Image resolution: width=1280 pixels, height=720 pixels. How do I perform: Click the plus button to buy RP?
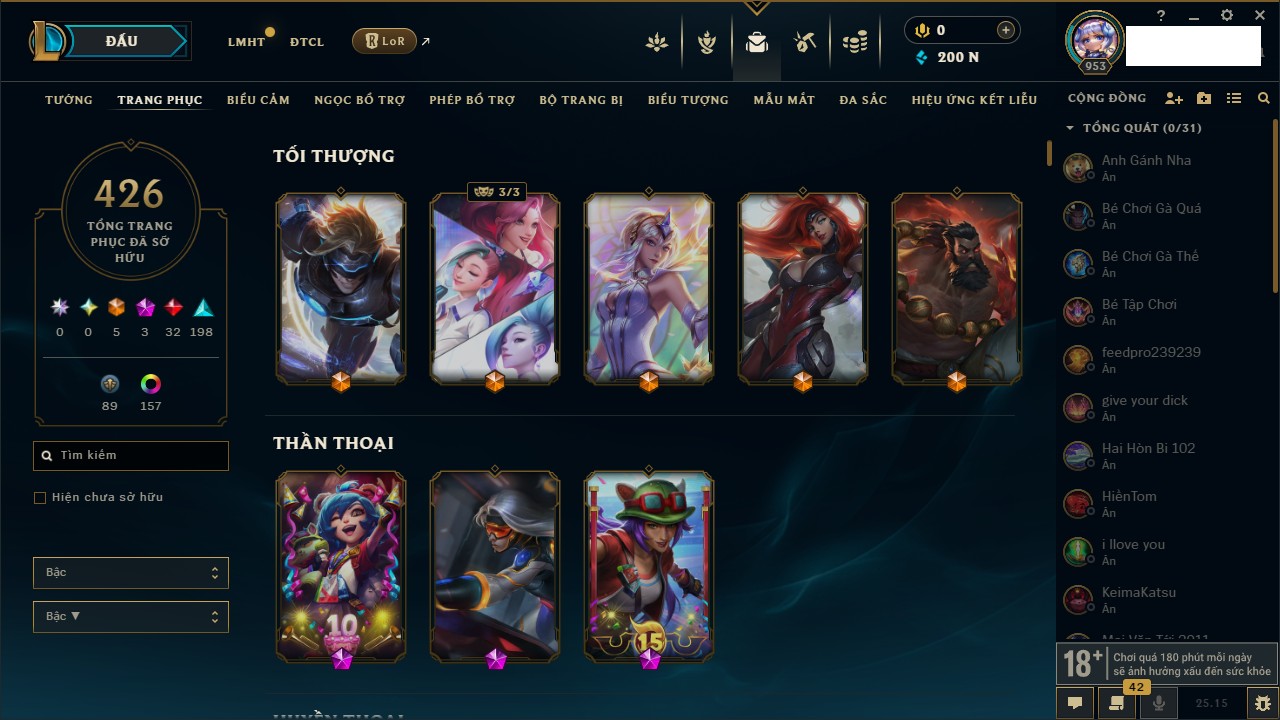pyautogui.click(x=1006, y=31)
